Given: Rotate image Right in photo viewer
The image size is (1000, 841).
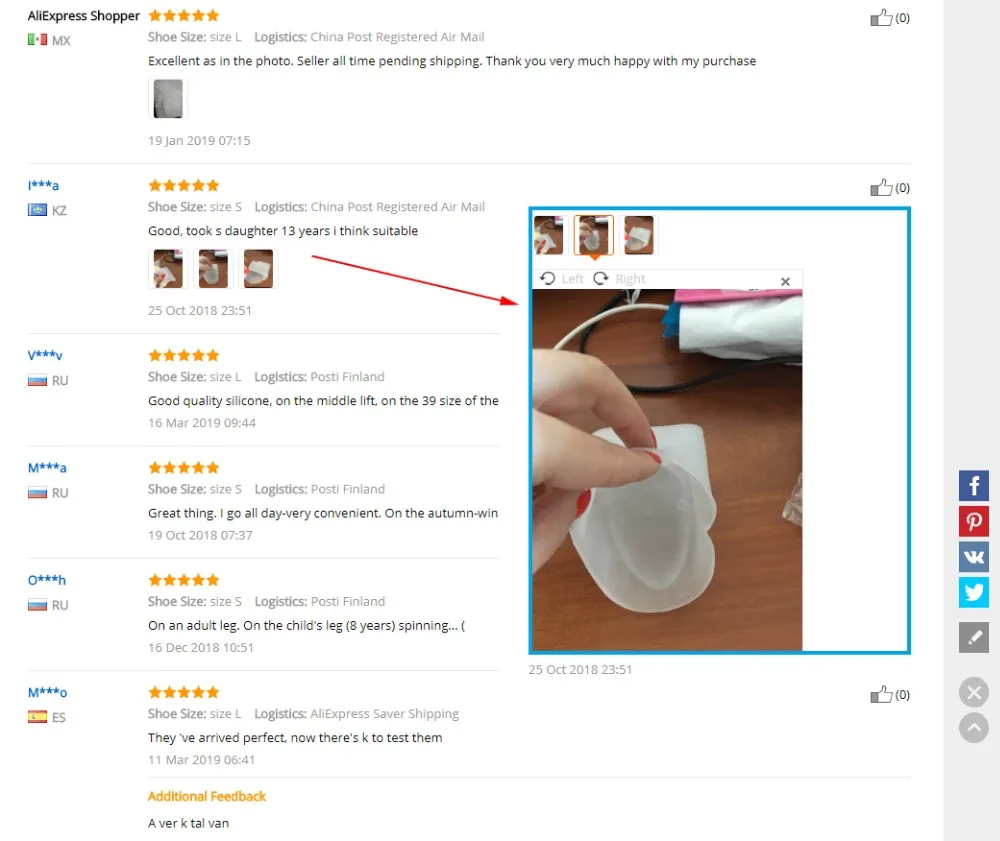Looking at the screenshot, I should click(x=619, y=279).
